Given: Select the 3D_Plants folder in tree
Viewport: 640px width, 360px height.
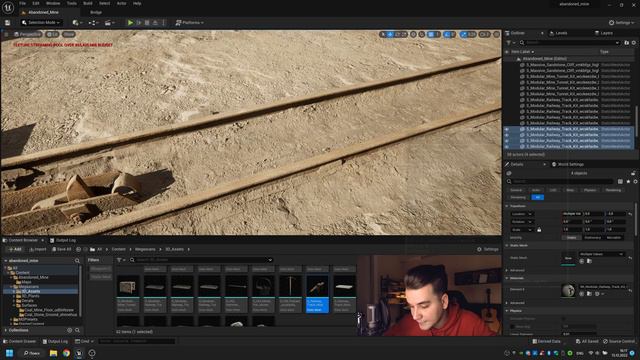Looking at the screenshot, I should pyautogui.click(x=30, y=296).
